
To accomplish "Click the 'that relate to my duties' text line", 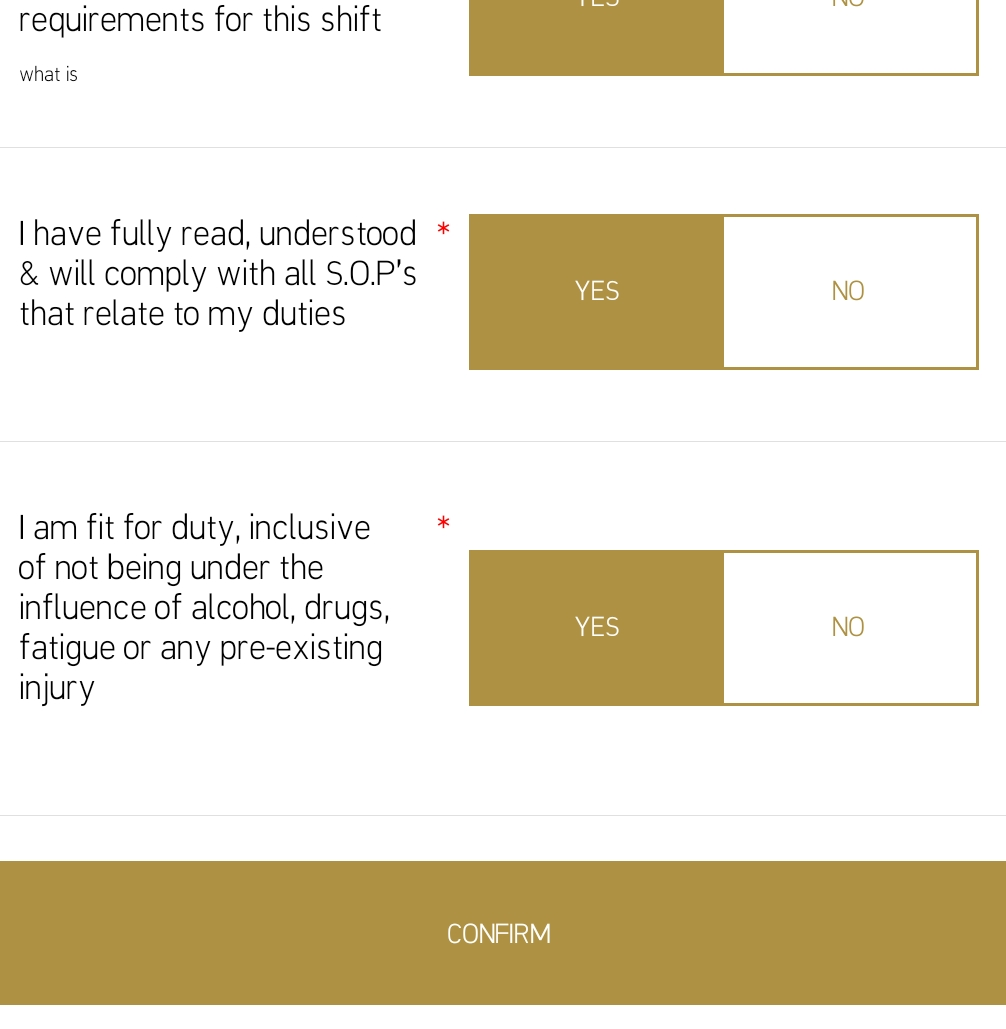I will (182, 314).
